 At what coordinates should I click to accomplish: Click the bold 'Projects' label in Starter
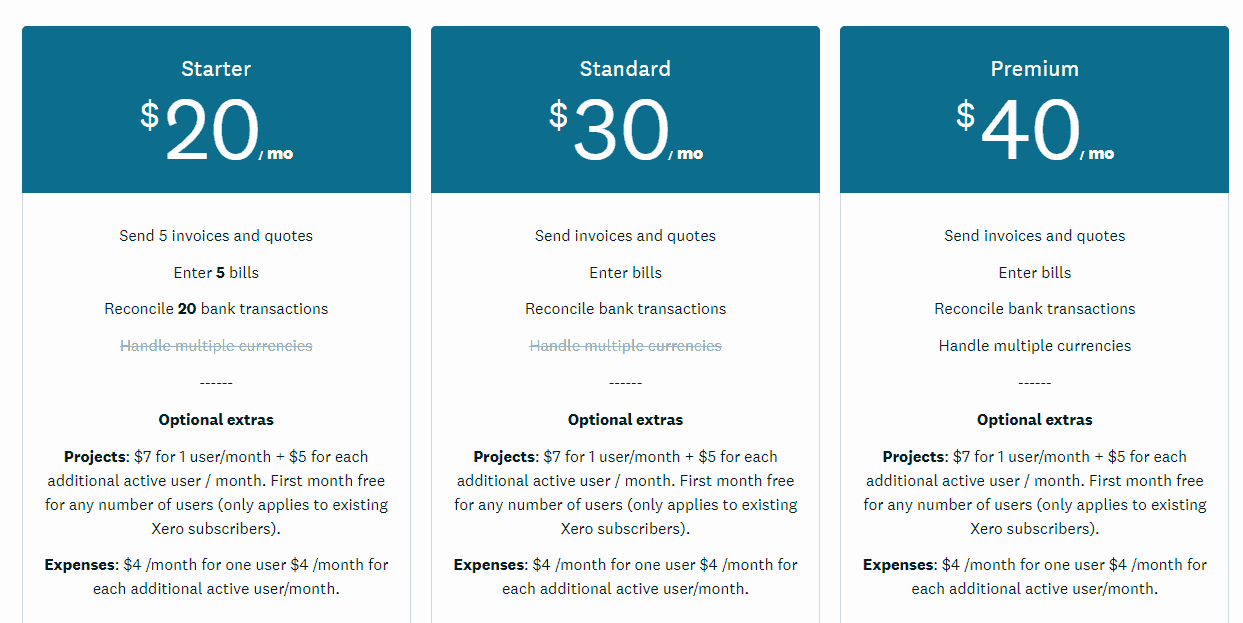[x=95, y=457]
